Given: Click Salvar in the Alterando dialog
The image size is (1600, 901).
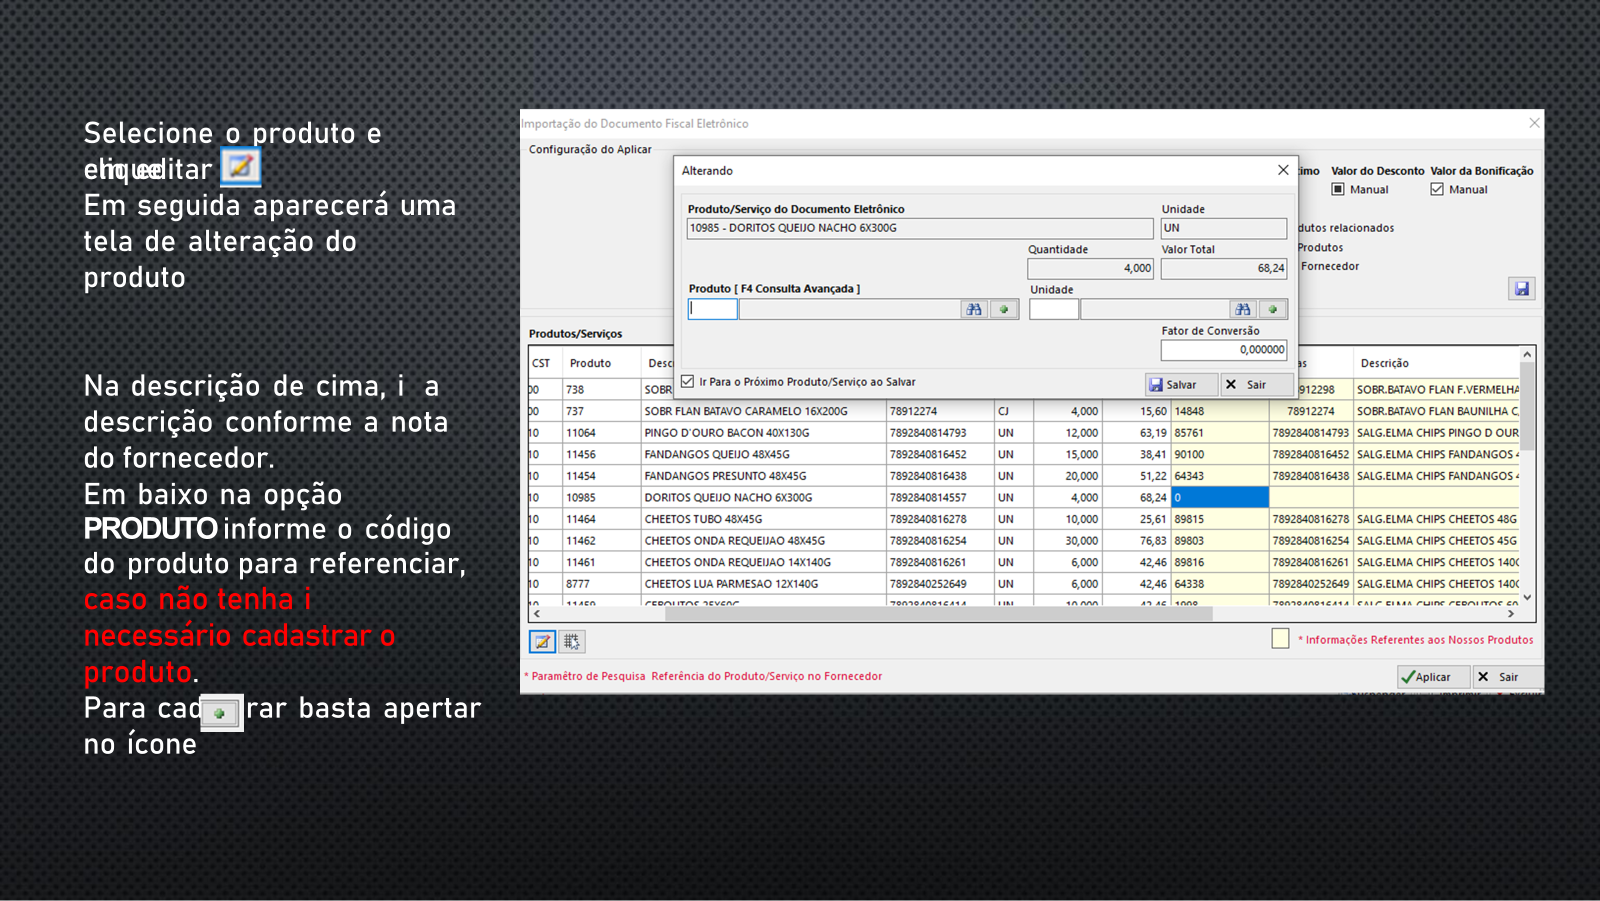Looking at the screenshot, I should click(x=1181, y=385).
